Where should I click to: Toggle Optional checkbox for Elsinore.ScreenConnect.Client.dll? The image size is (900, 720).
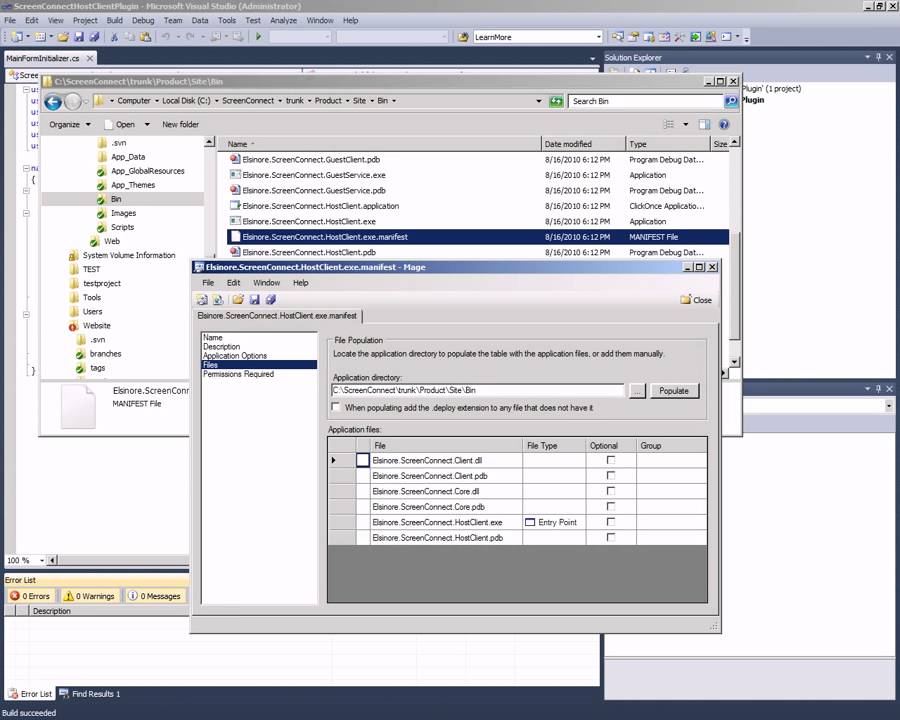(x=611, y=460)
